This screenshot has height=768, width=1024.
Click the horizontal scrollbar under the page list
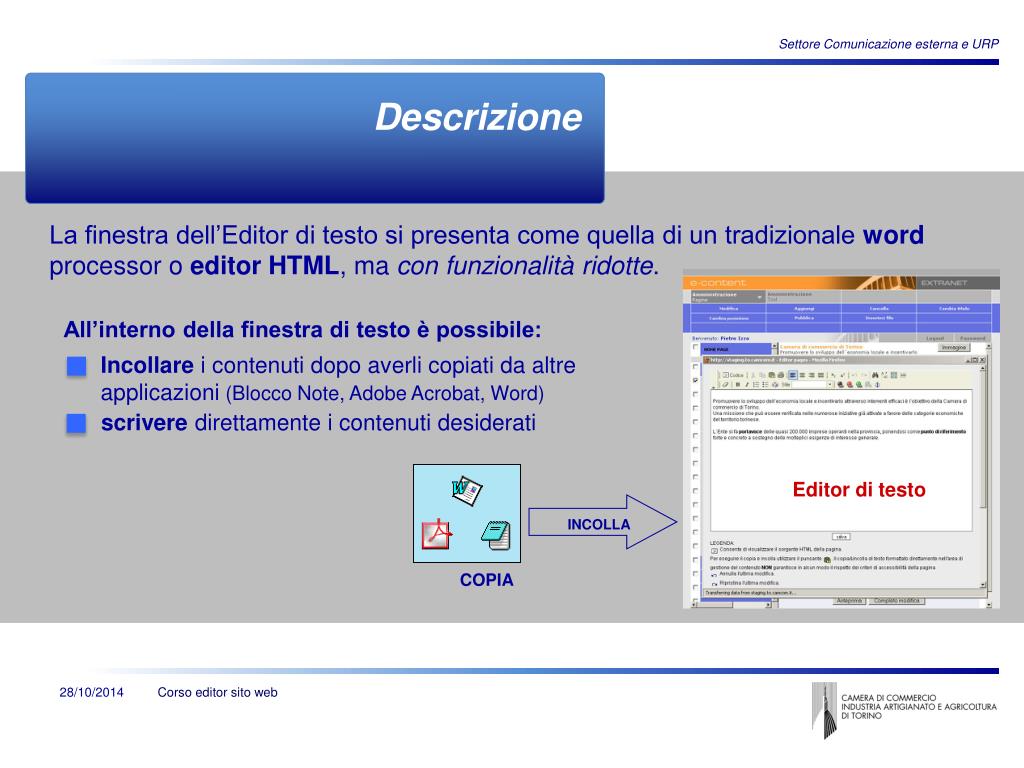pos(731,605)
